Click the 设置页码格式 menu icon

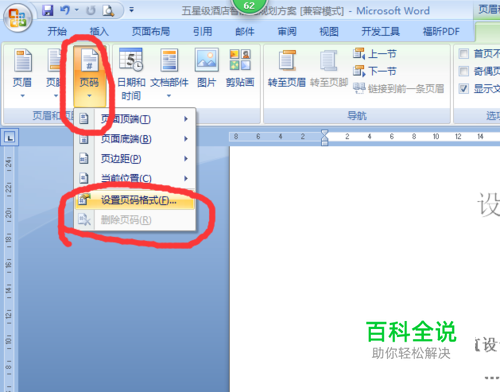pyautogui.click(x=84, y=200)
